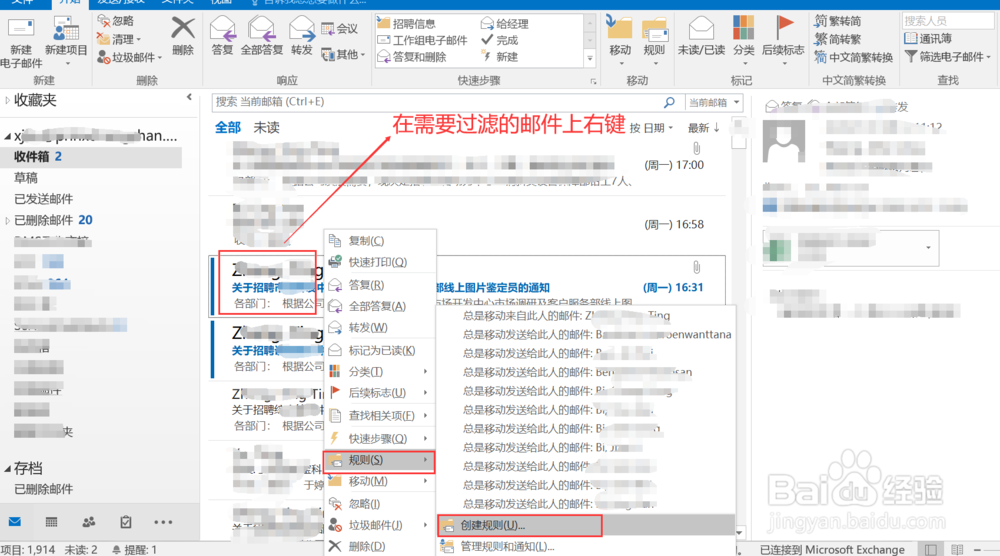Select the 招聘信息 quick step
The image size is (1000, 556).
tap(407, 24)
